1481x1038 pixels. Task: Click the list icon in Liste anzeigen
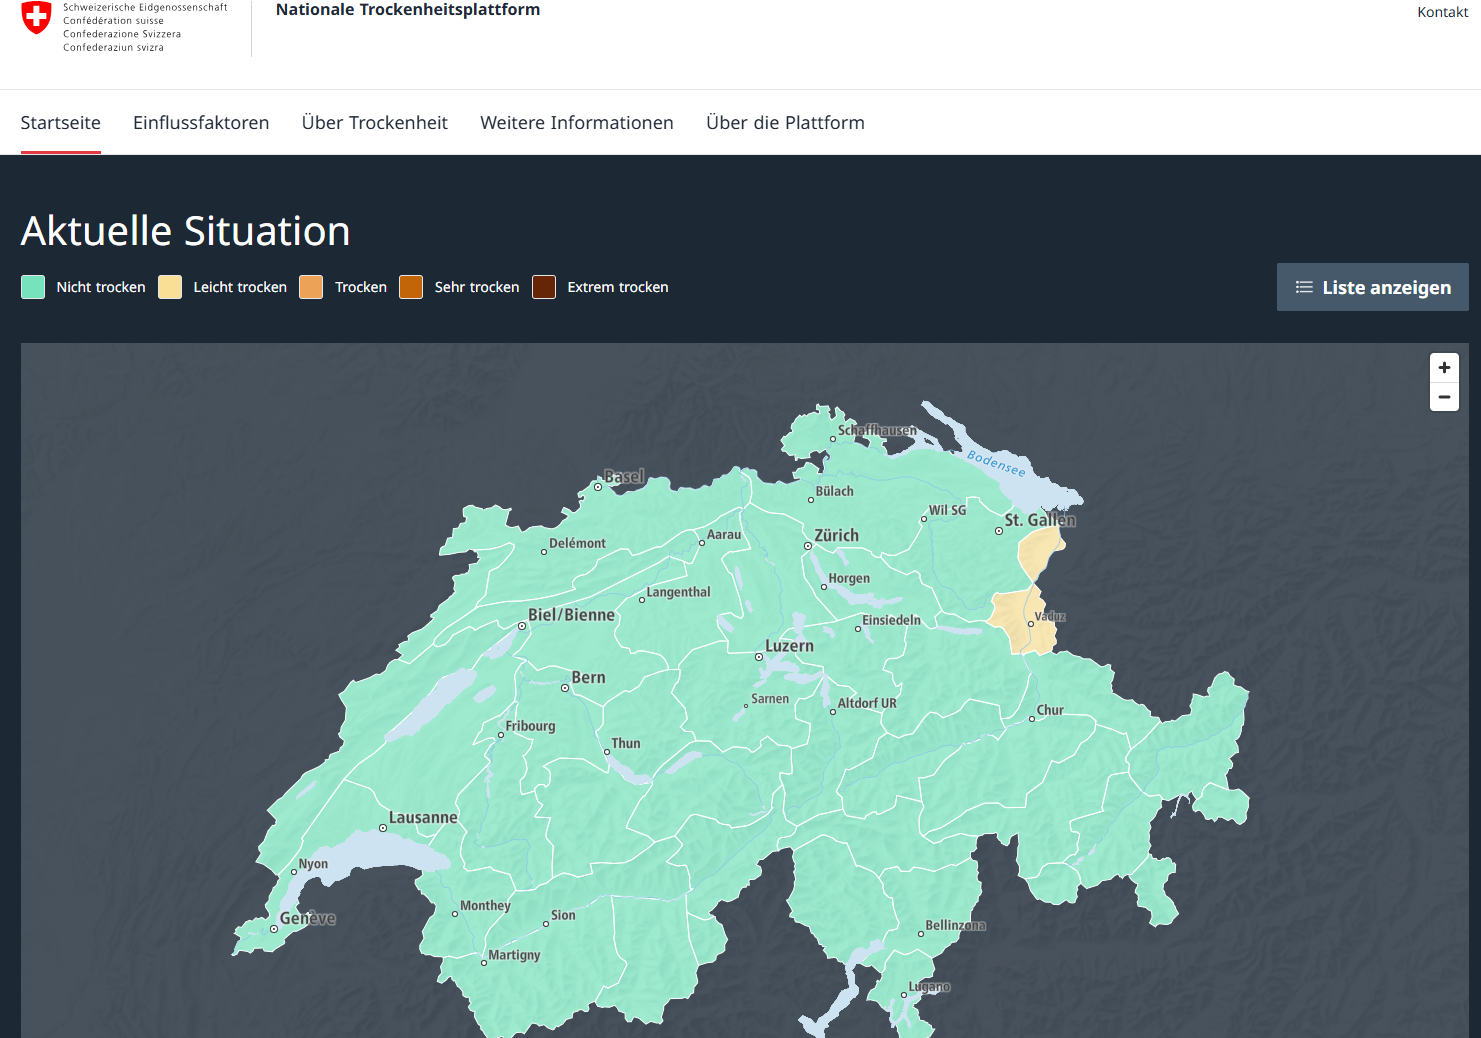[1304, 287]
